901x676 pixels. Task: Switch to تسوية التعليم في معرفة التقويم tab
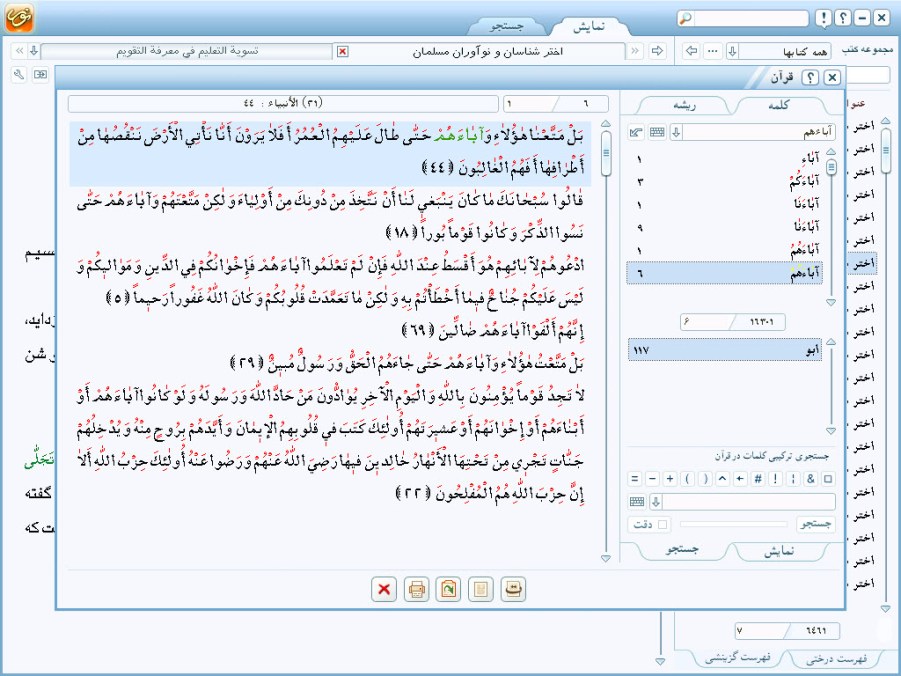pyautogui.click(x=187, y=51)
